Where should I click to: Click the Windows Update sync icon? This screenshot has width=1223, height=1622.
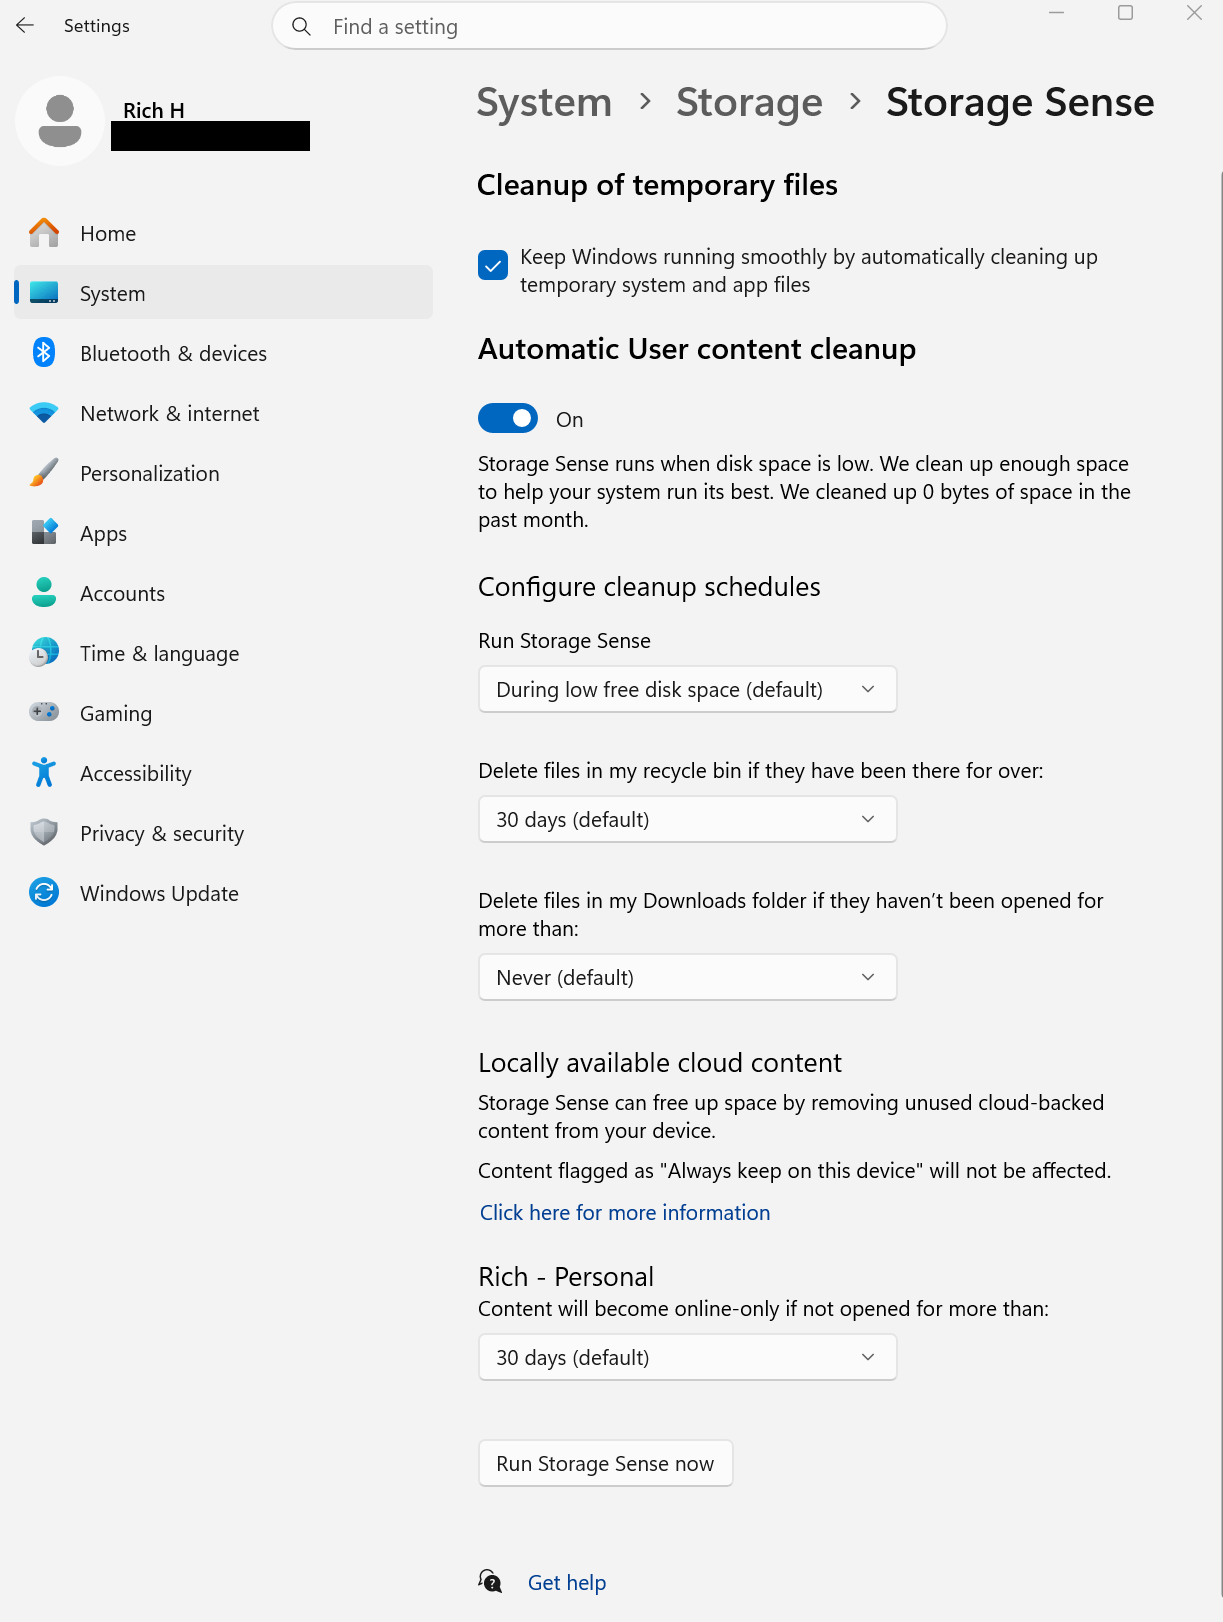click(44, 892)
